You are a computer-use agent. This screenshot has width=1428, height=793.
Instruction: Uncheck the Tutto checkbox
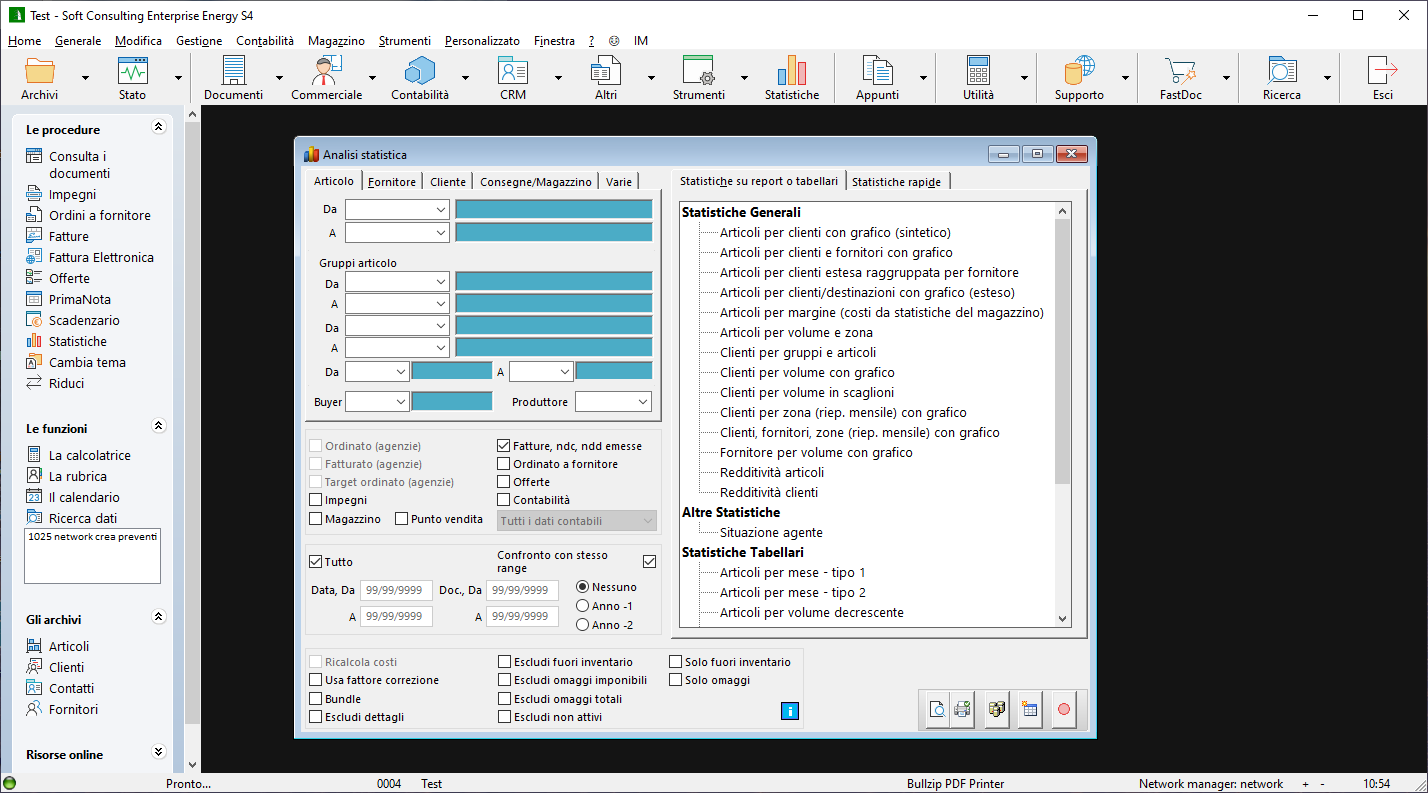point(316,562)
